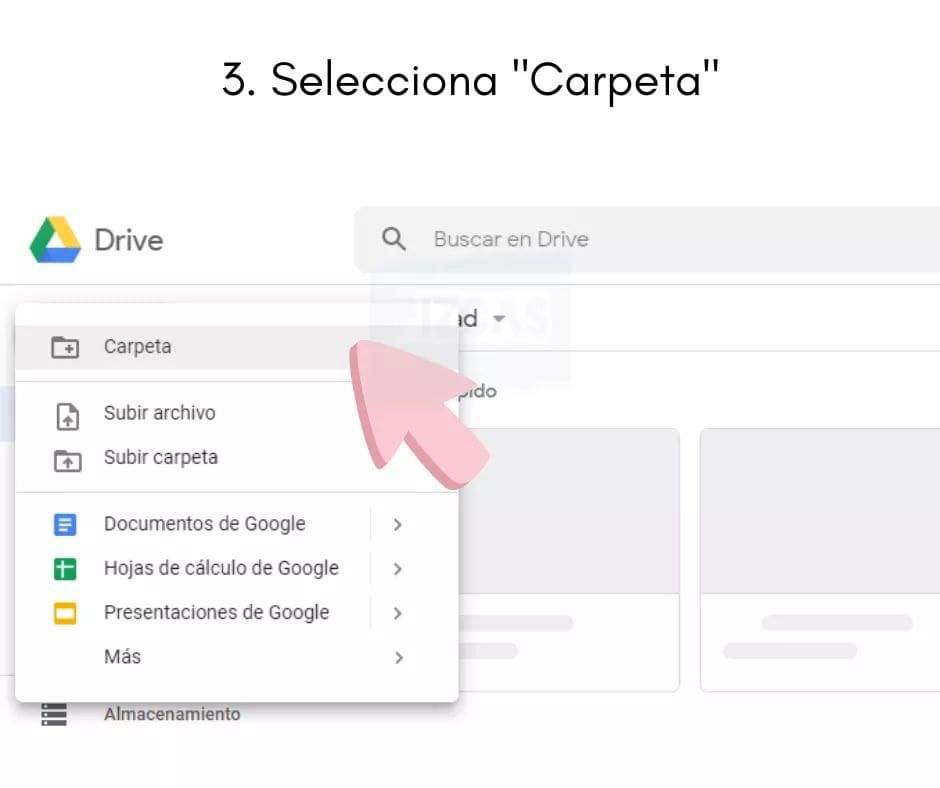
Task: Select Carpeta from the menu
Action: tap(137, 347)
